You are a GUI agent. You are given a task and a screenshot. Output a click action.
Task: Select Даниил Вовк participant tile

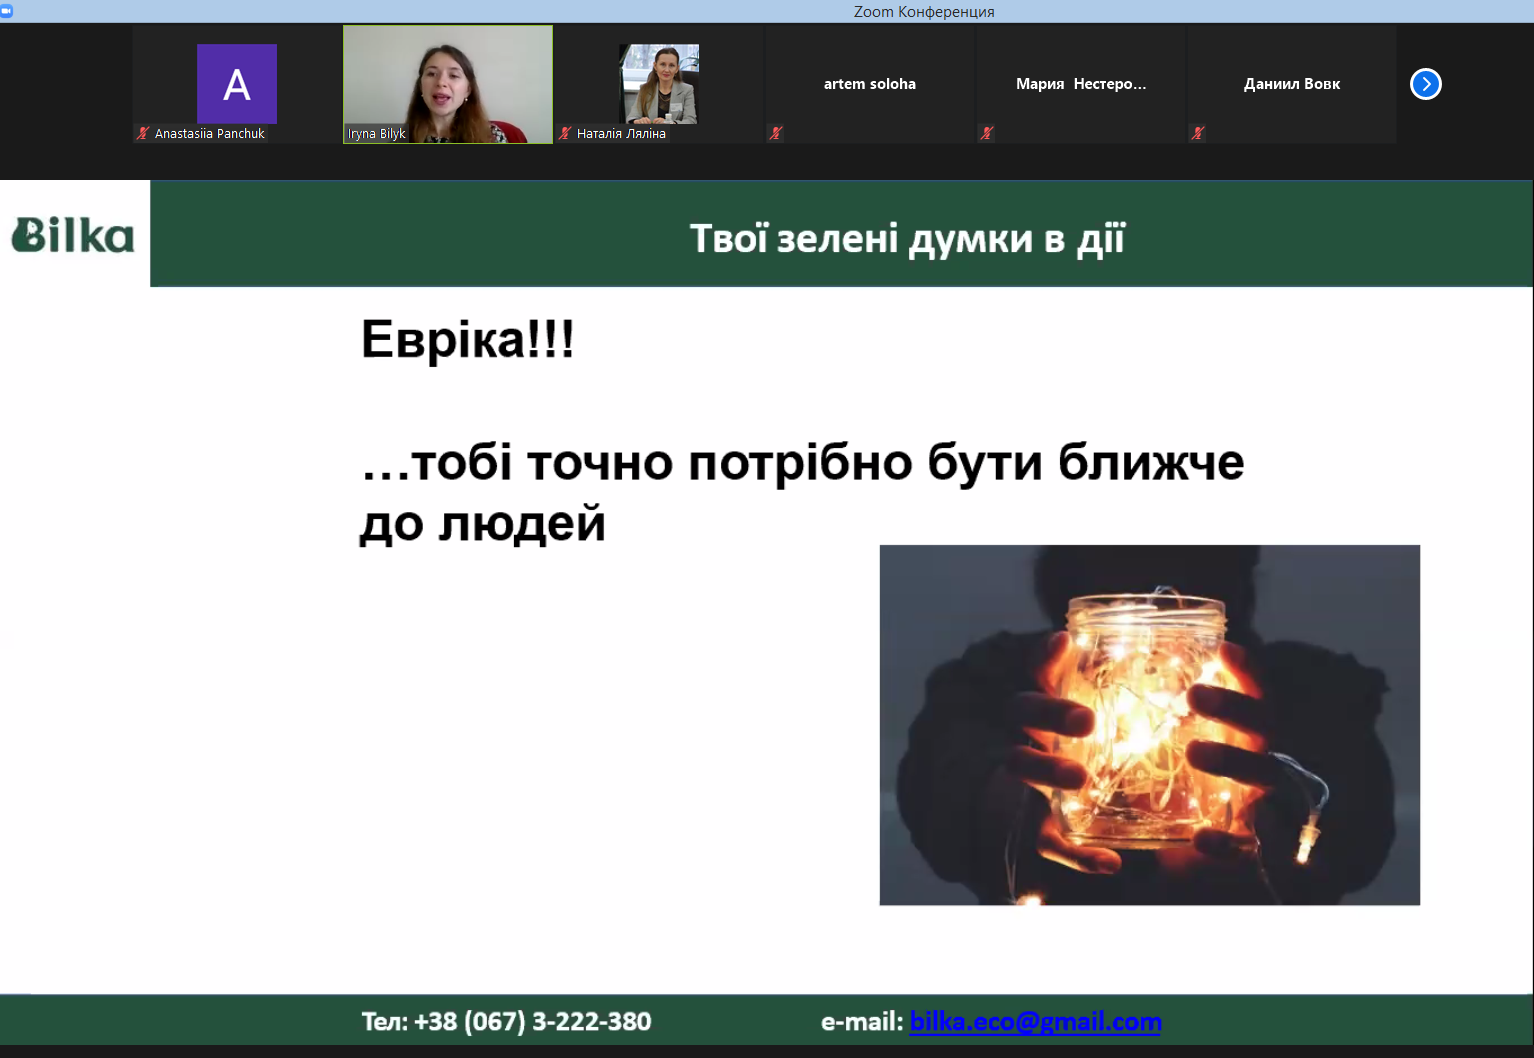[x=1292, y=84]
